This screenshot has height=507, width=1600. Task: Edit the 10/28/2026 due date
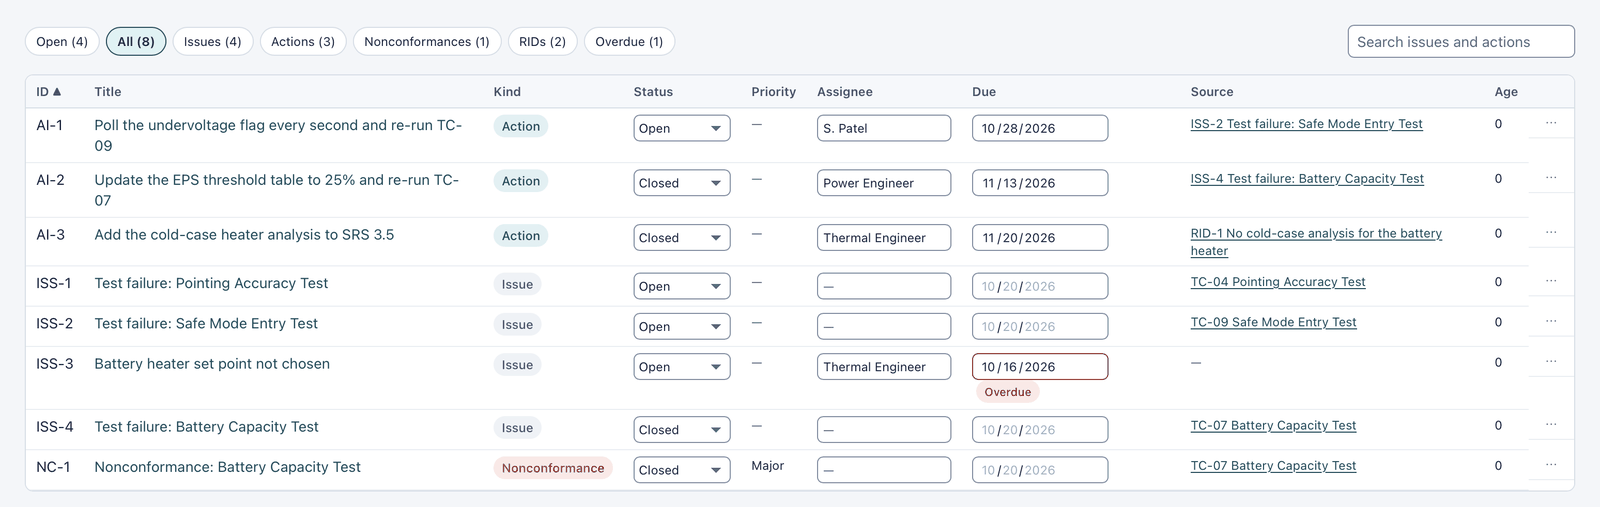point(1040,128)
